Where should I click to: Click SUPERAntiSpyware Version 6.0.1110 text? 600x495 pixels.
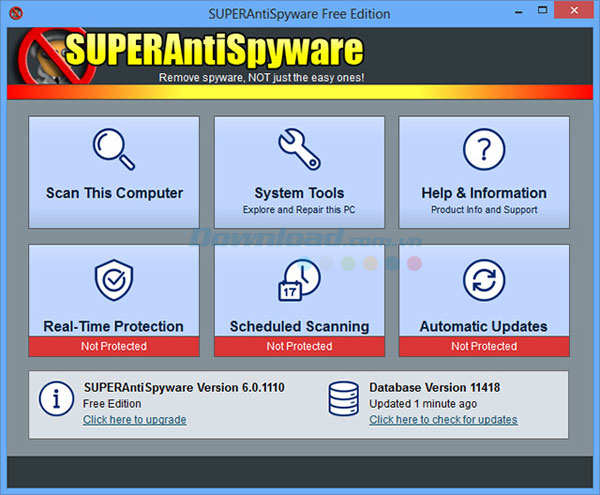[184, 388]
